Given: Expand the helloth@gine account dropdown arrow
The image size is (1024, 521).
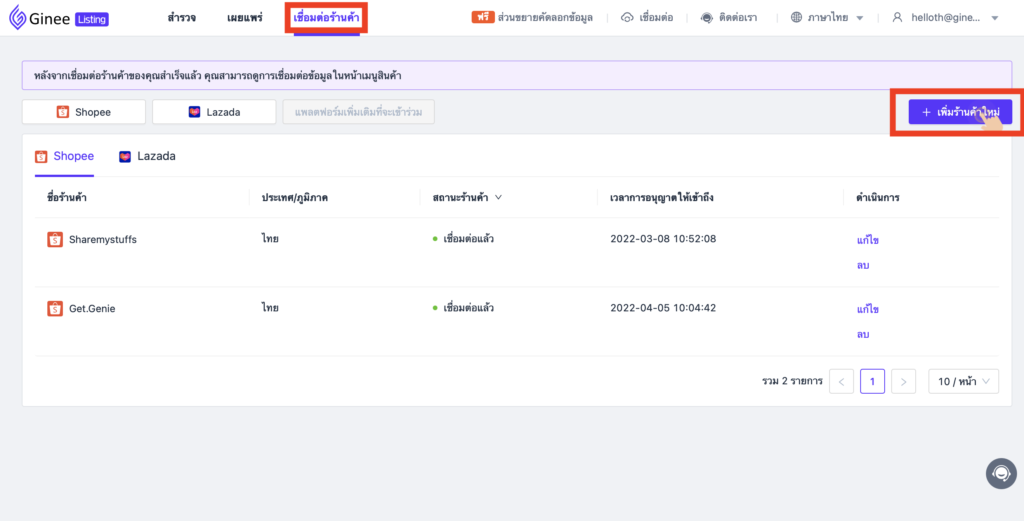Looking at the screenshot, I should click(x=995, y=18).
